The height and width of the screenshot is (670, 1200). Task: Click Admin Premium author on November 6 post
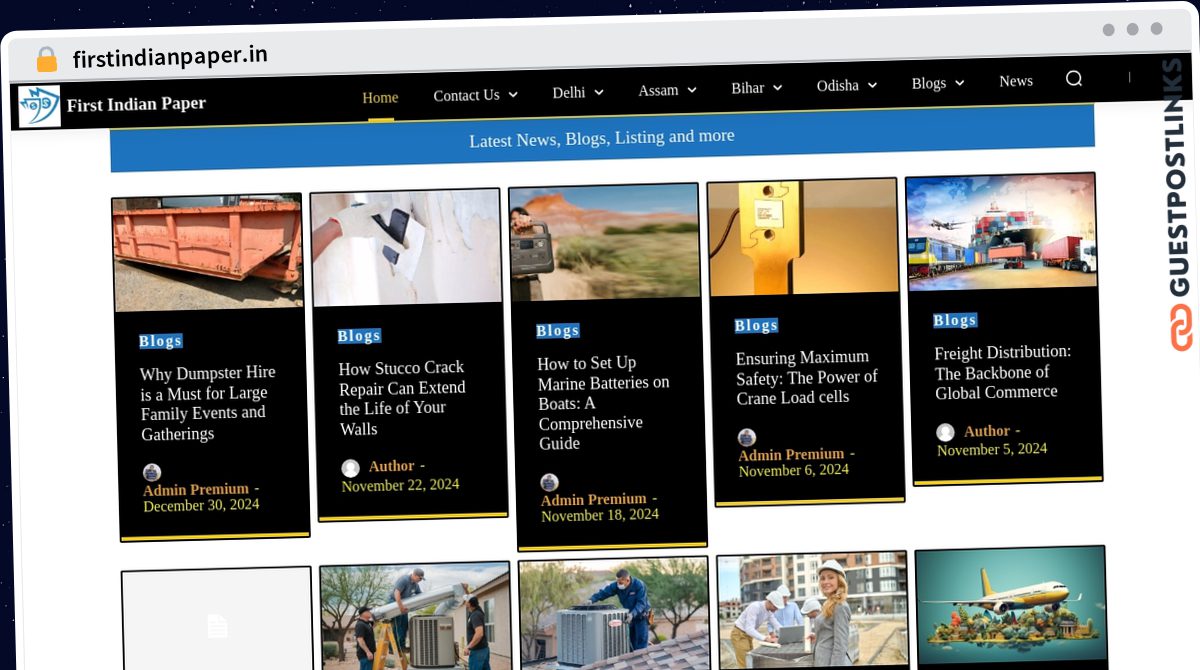(x=792, y=454)
